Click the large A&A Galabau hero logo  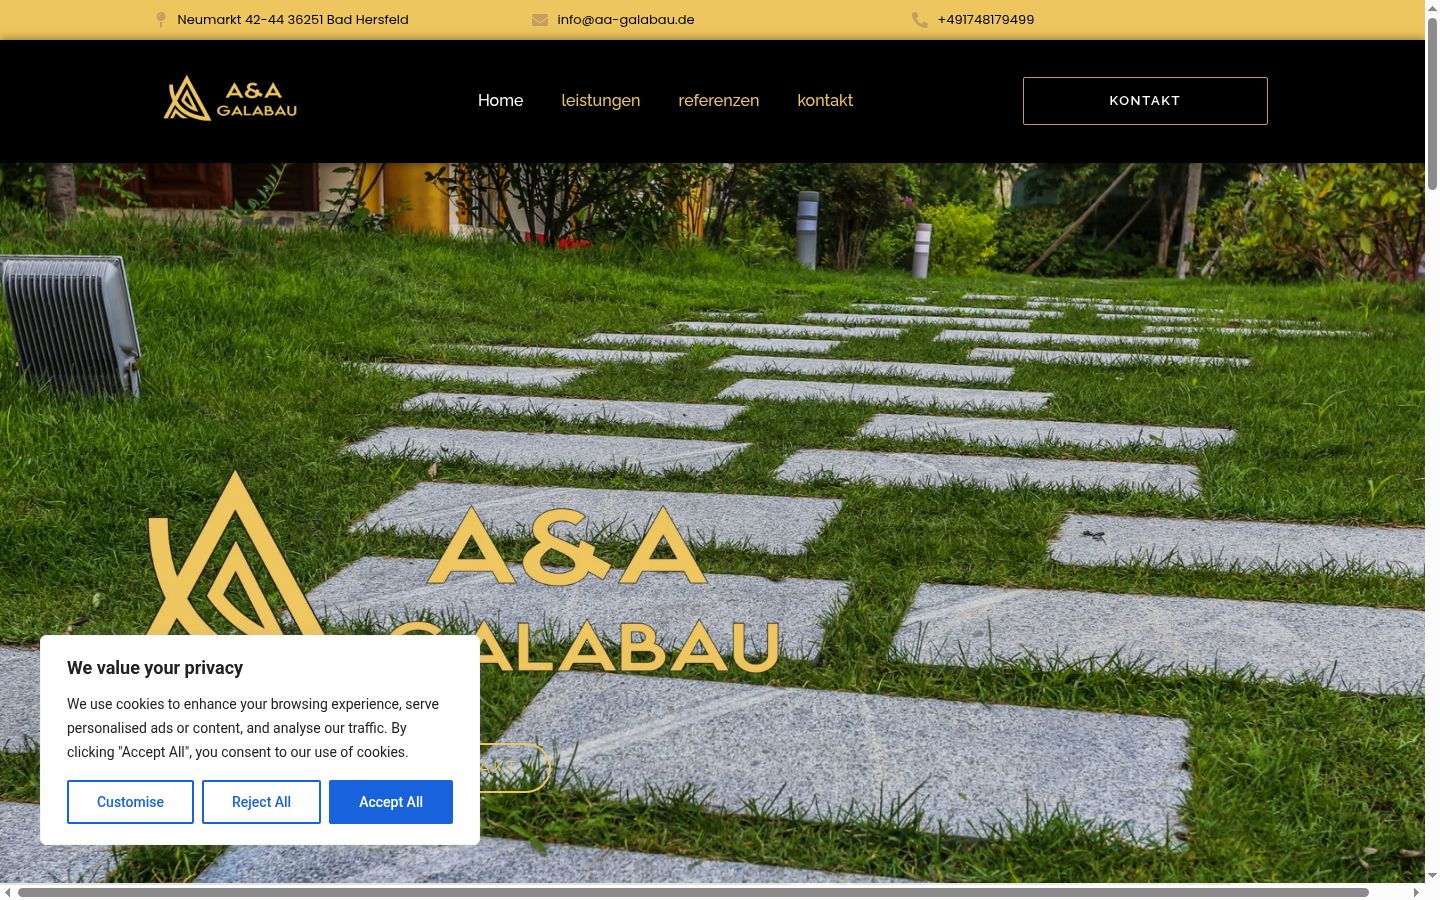point(460,570)
